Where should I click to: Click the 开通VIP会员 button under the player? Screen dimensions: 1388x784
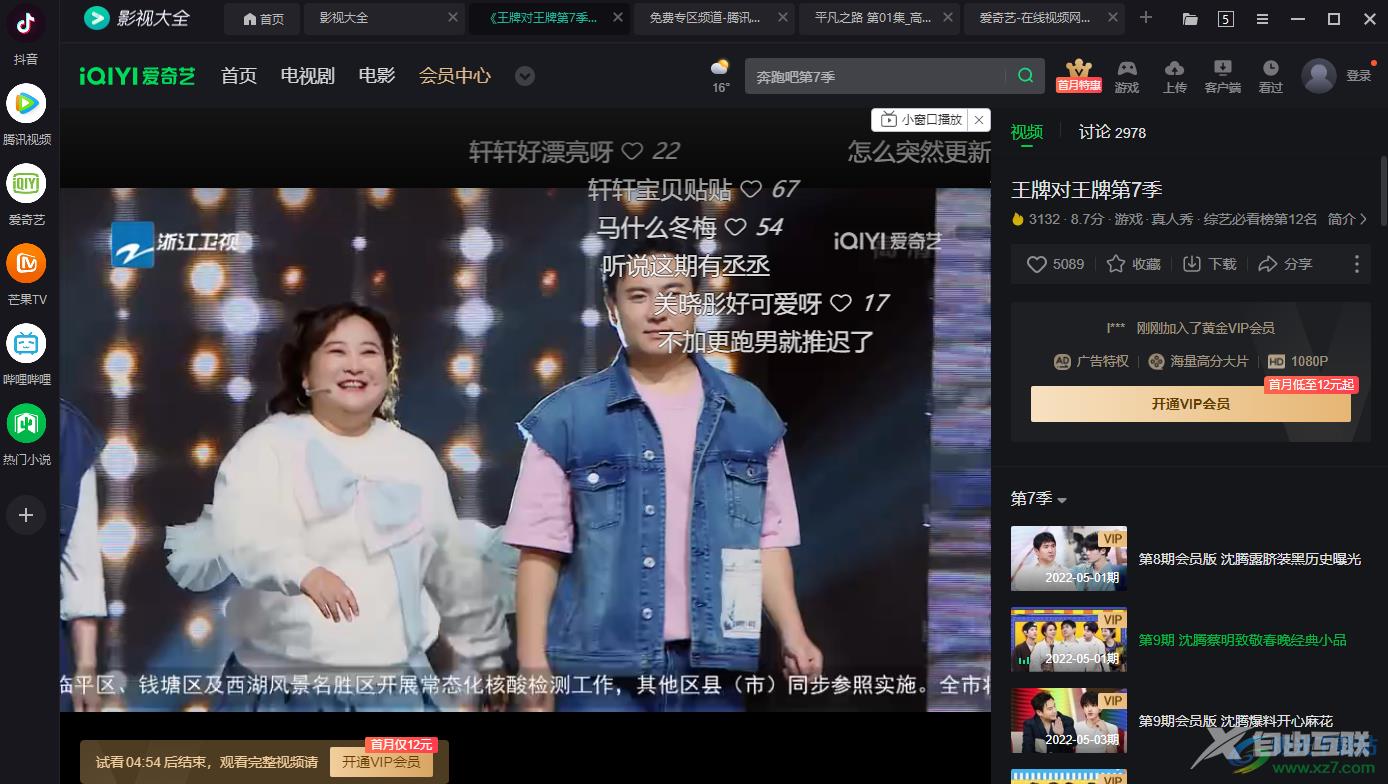[381, 762]
